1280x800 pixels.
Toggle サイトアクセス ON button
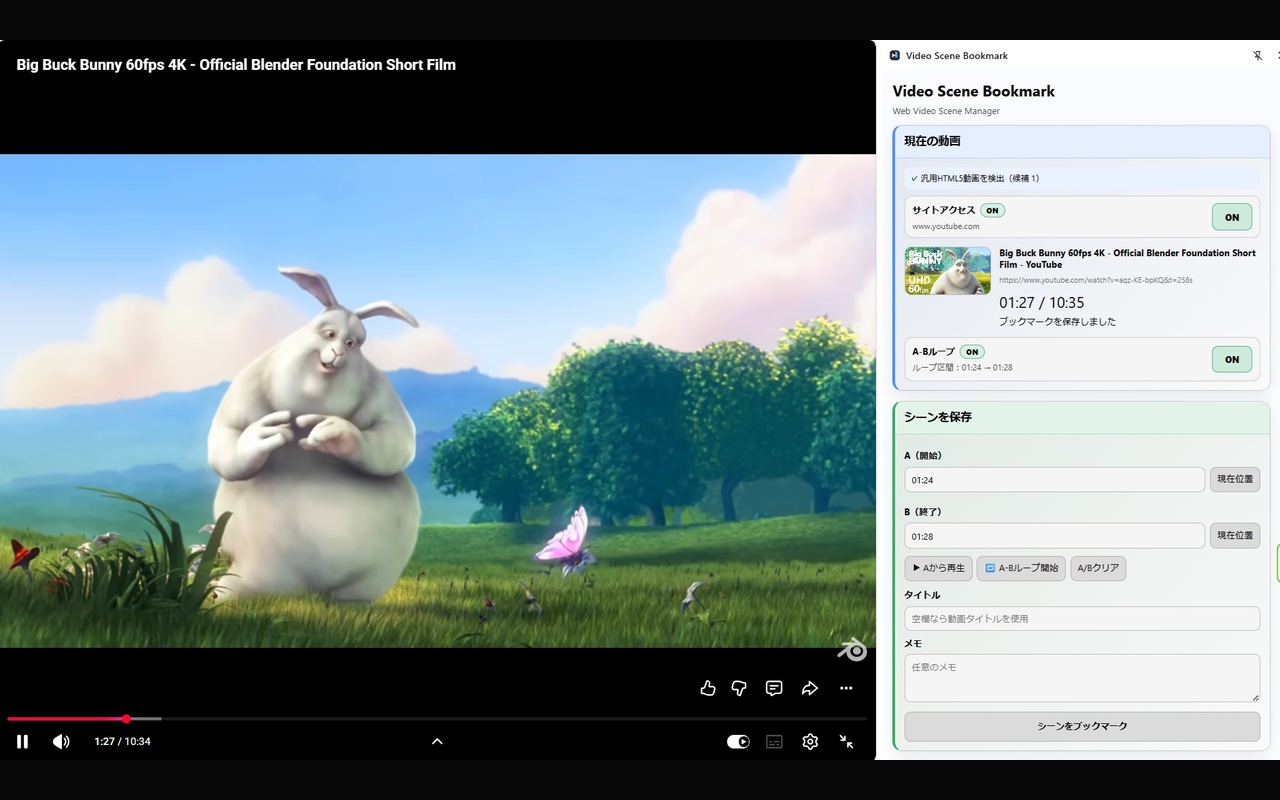pyautogui.click(x=1232, y=217)
